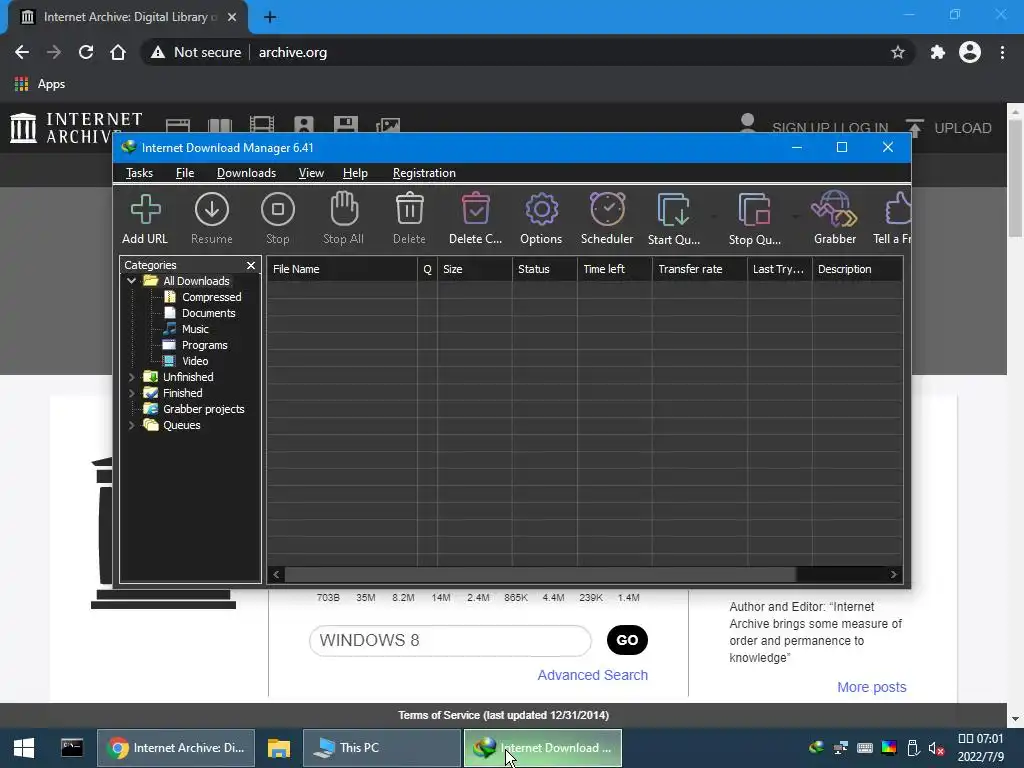Viewport: 1024px width, 768px height.
Task: Click horizontal scrollbar right arrow in IDM
Action: pyautogui.click(x=893, y=575)
